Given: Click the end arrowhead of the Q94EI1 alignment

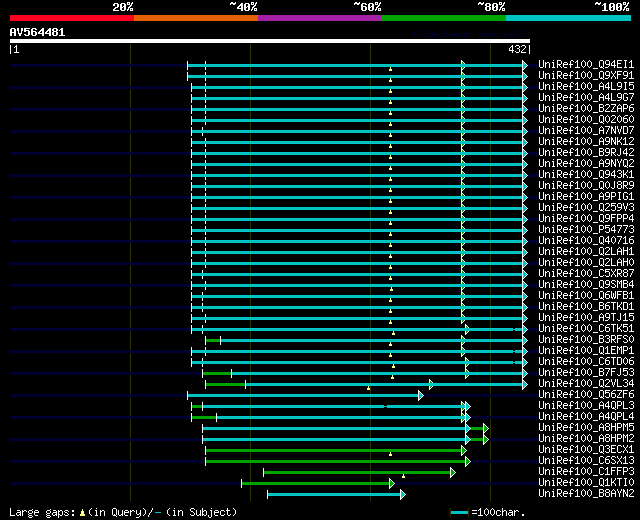Looking at the screenshot, I should (x=525, y=65).
